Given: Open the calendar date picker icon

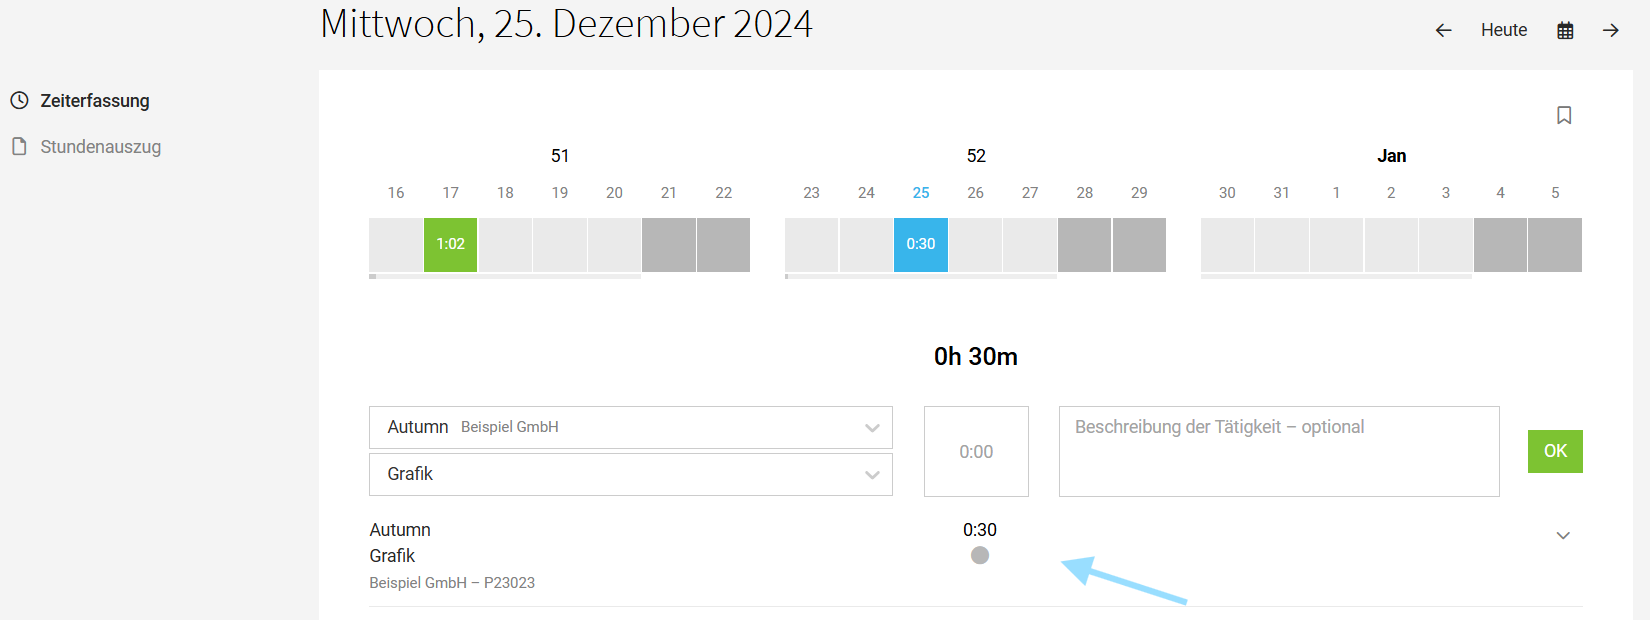Looking at the screenshot, I should [1565, 30].
